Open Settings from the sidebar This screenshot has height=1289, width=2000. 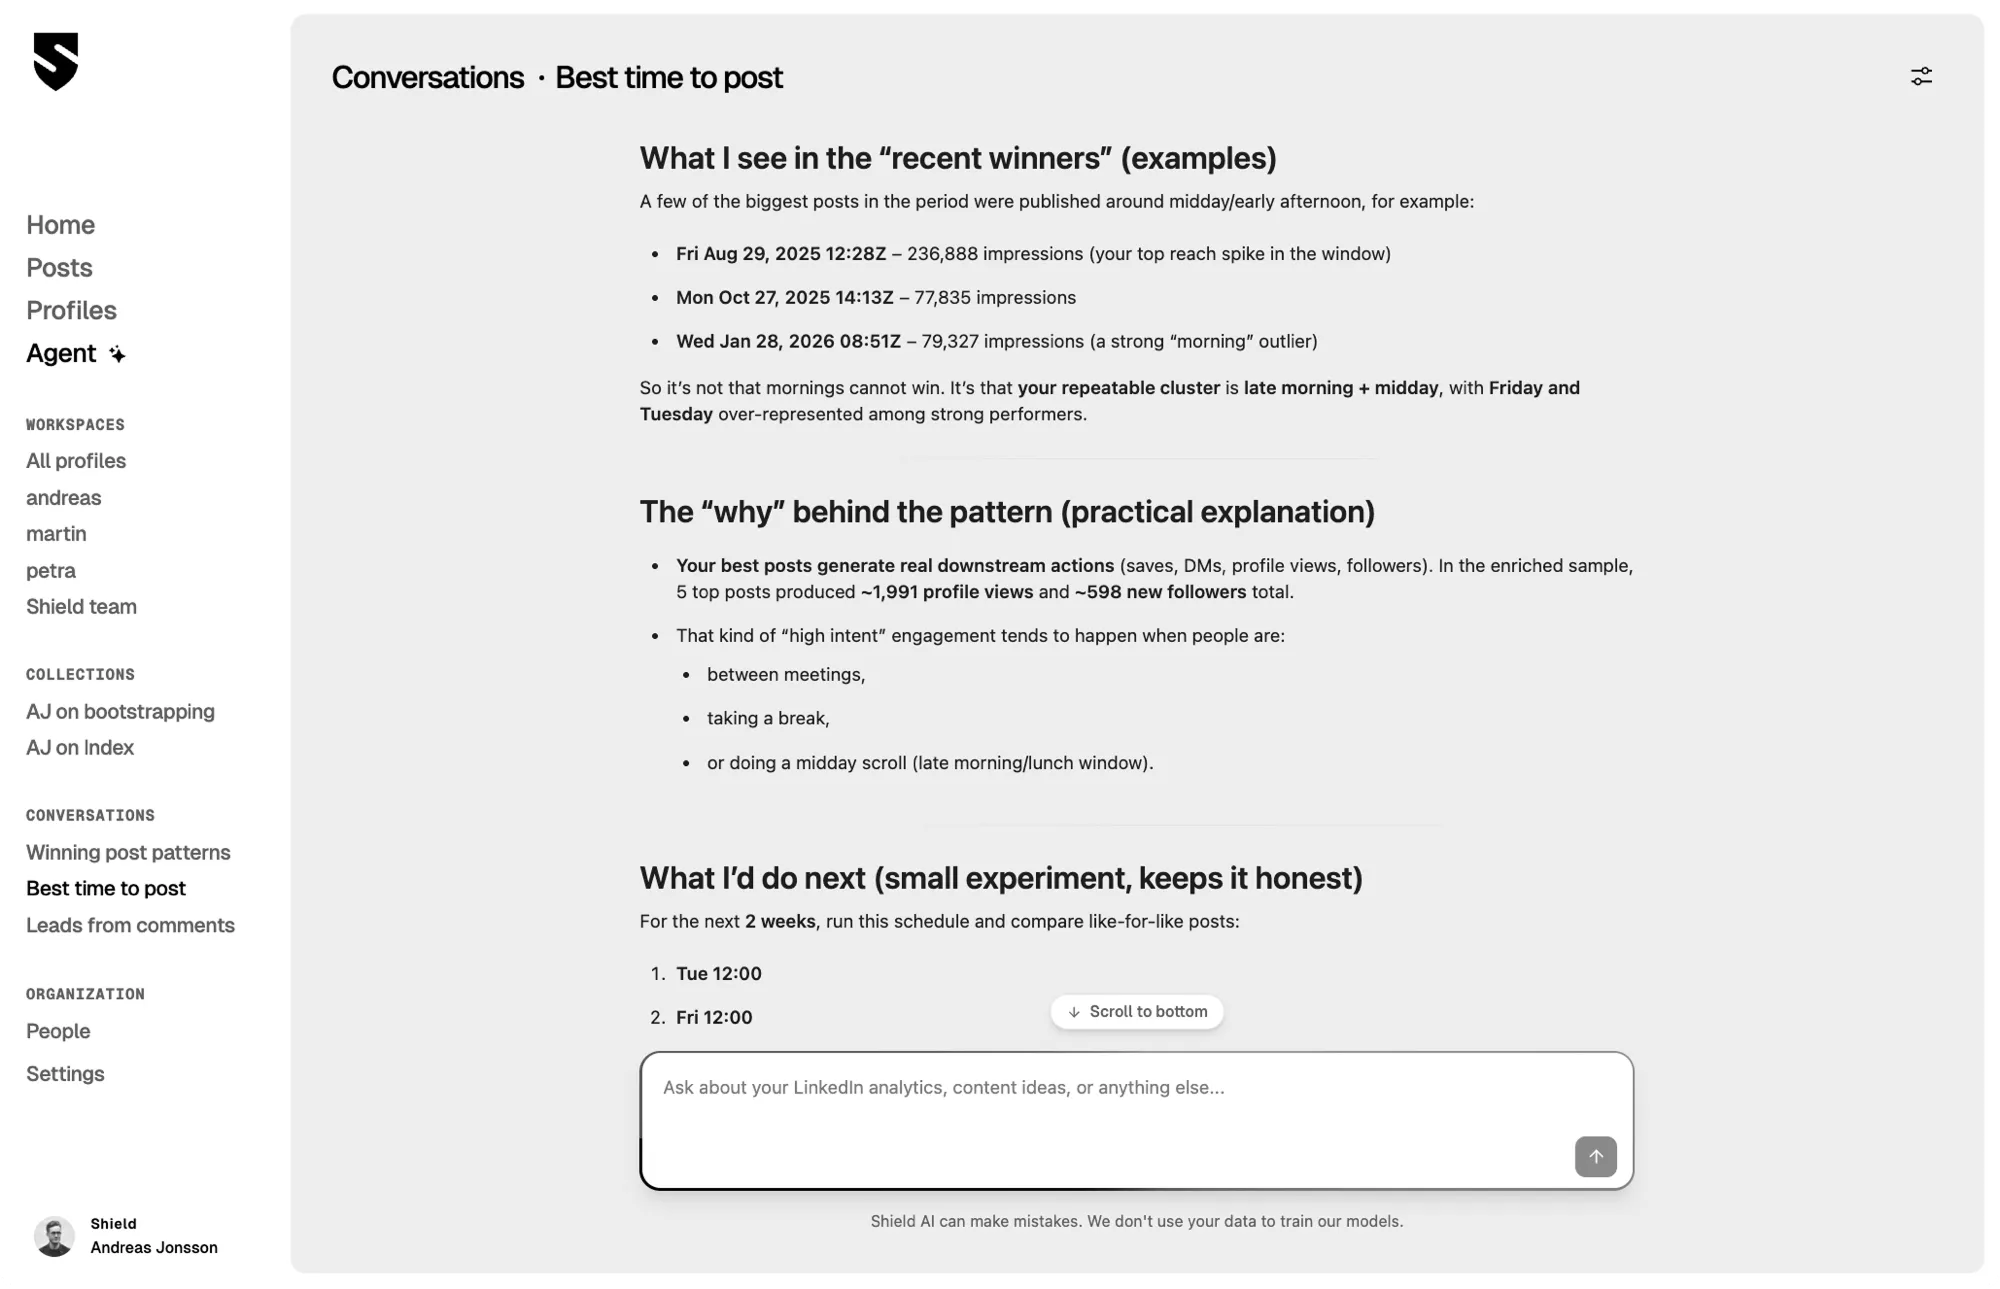tap(65, 1073)
